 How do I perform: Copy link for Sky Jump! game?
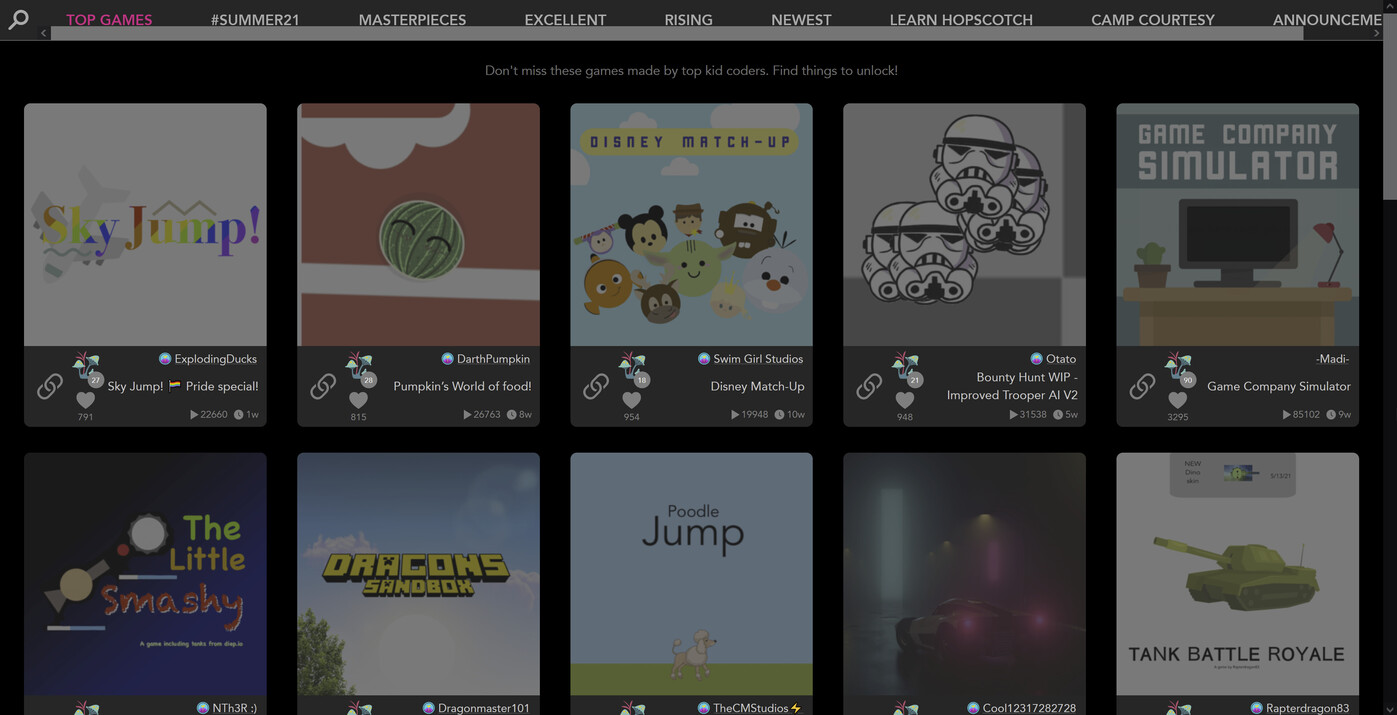pyautogui.click(x=50, y=386)
